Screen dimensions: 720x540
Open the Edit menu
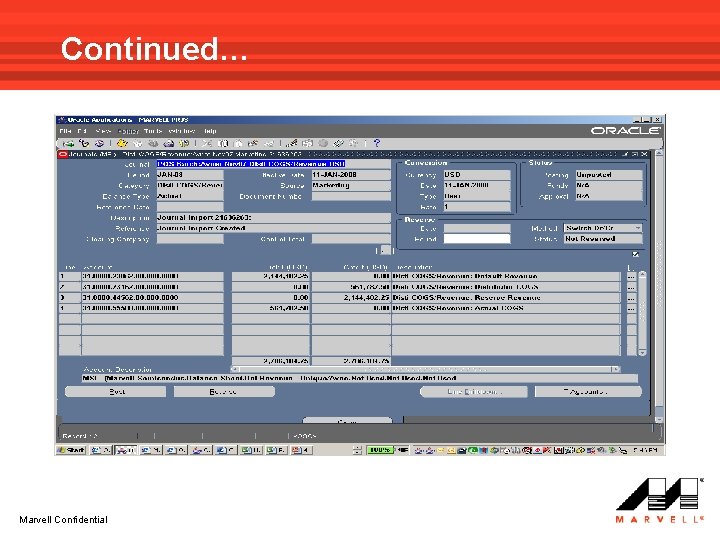82,131
